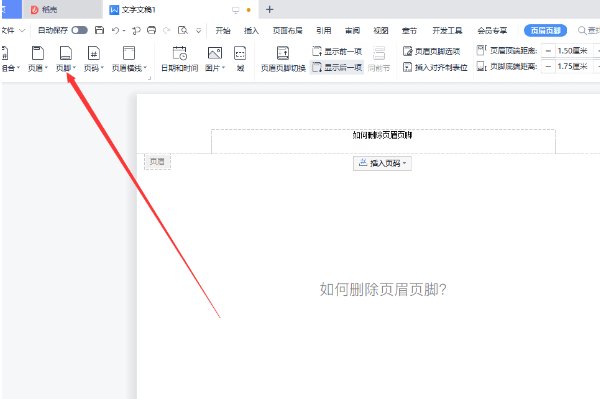Click the save disk icon

pyautogui.click(x=99, y=30)
